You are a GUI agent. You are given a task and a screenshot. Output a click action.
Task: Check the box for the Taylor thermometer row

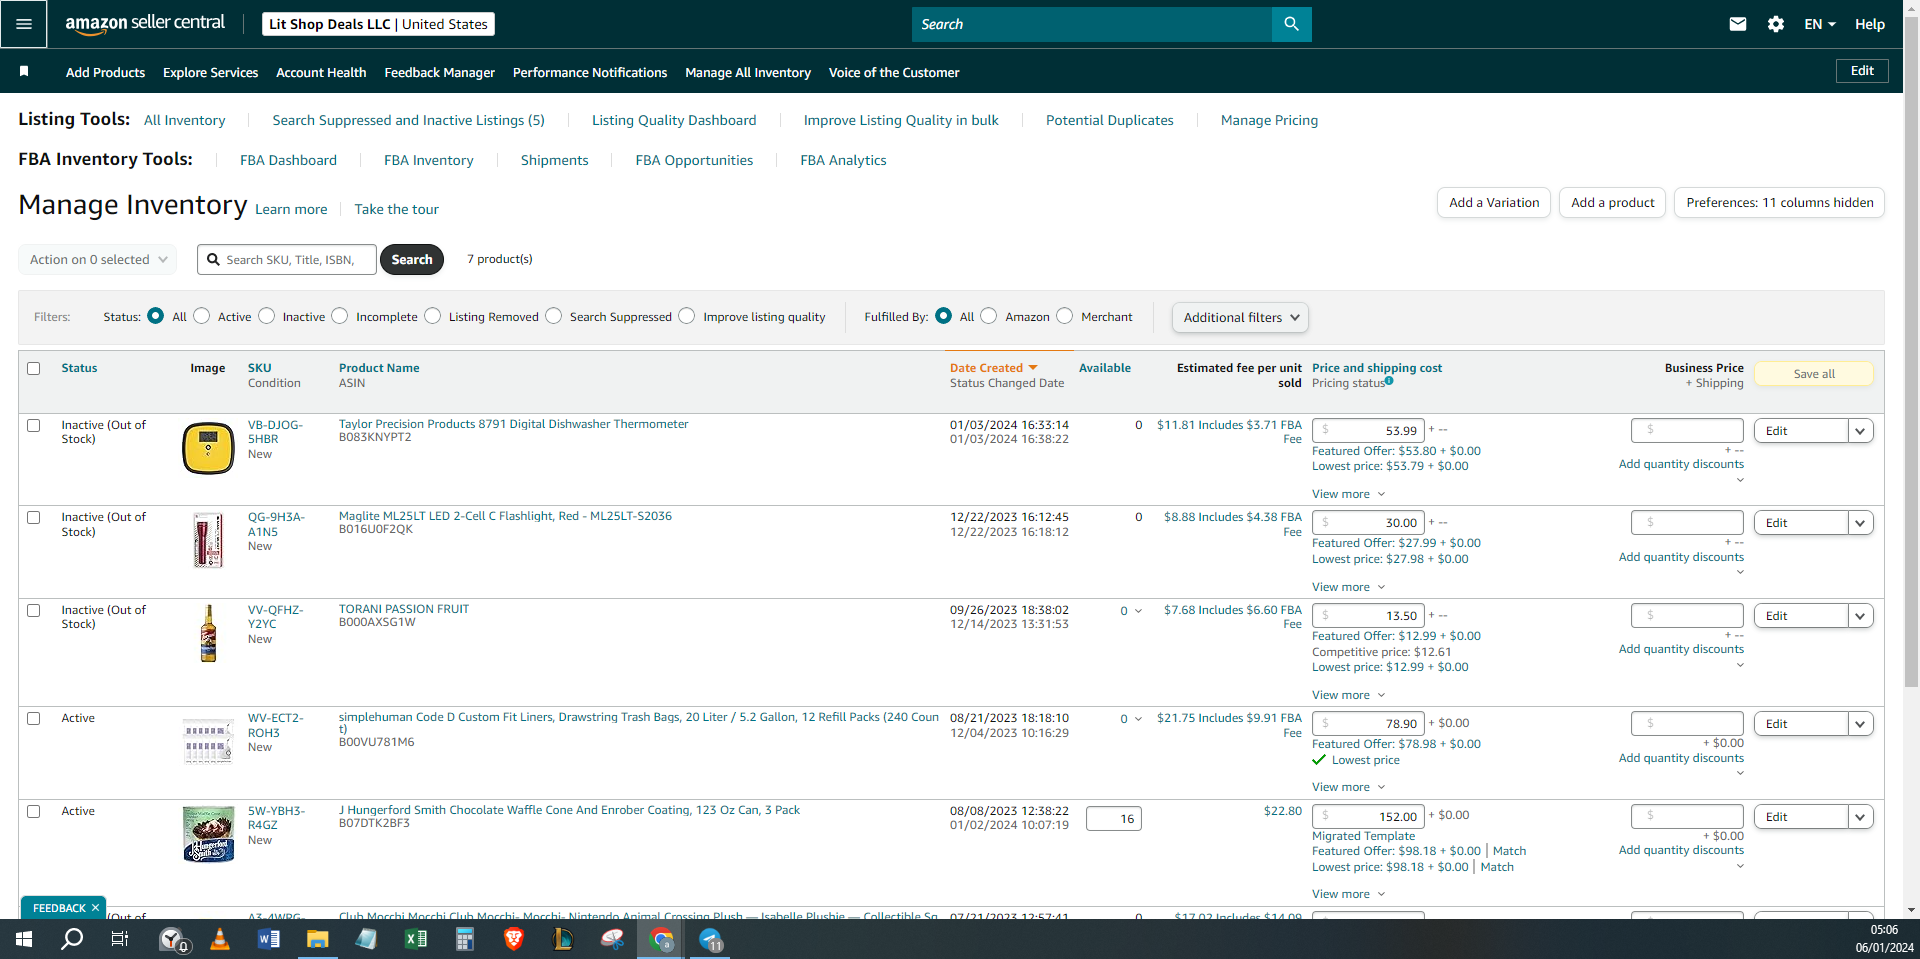point(34,425)
